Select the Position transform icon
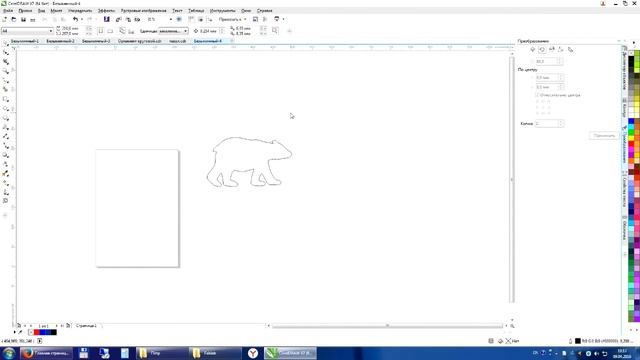 click(533, 49)
